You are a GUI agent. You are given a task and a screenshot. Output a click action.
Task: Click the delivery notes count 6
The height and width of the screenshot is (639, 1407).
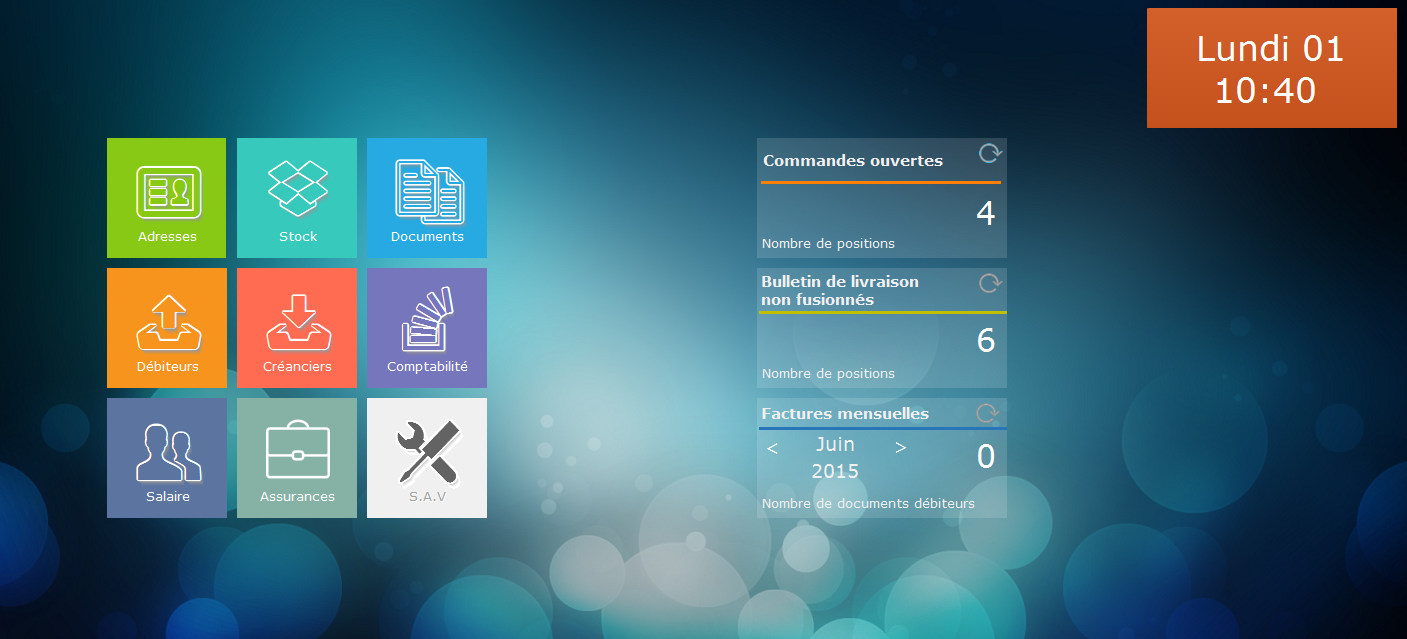click(x=985, y=341)
